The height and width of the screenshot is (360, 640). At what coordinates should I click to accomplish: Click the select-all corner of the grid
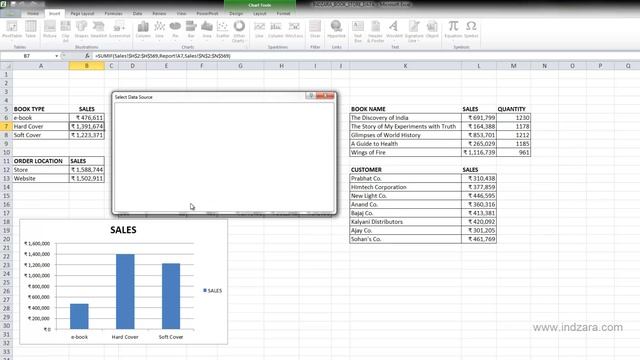pos(6,66)
